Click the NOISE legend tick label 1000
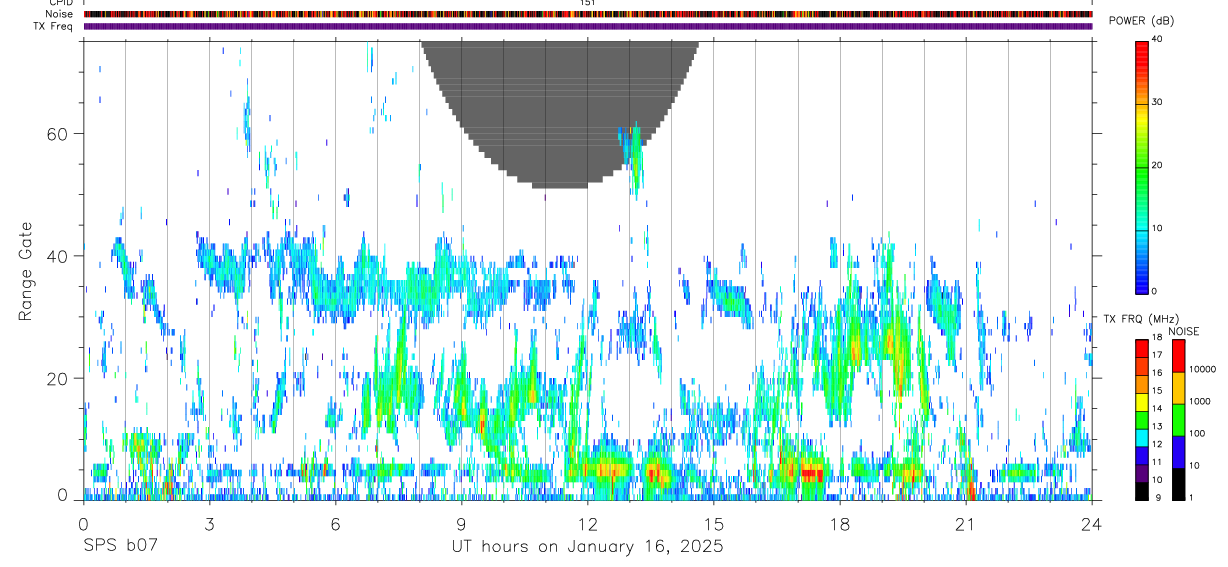The height and width of the screenshot is (567, 1228). coord(1200,401)
